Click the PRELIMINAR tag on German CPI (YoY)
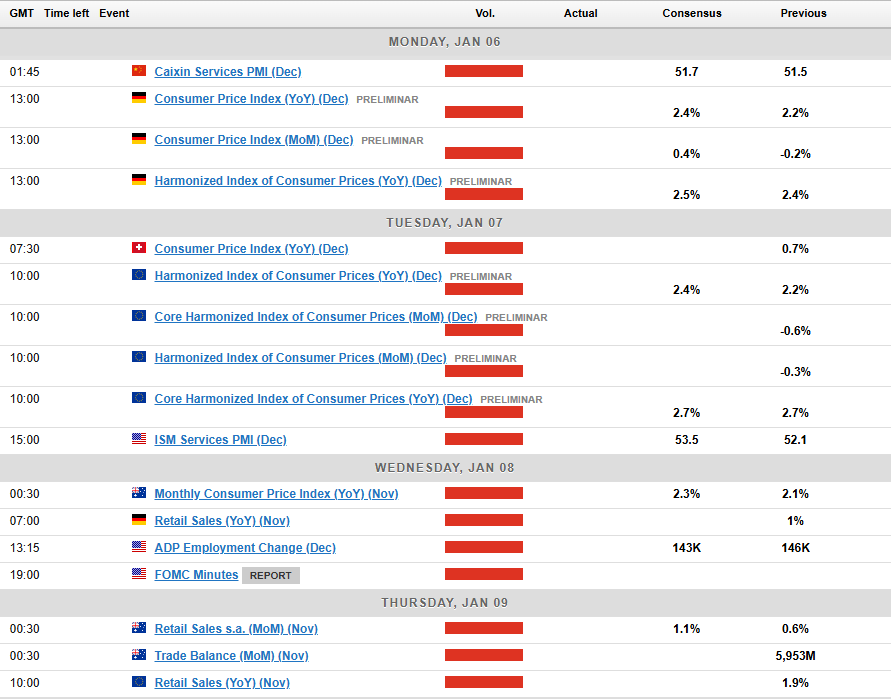 387,100
